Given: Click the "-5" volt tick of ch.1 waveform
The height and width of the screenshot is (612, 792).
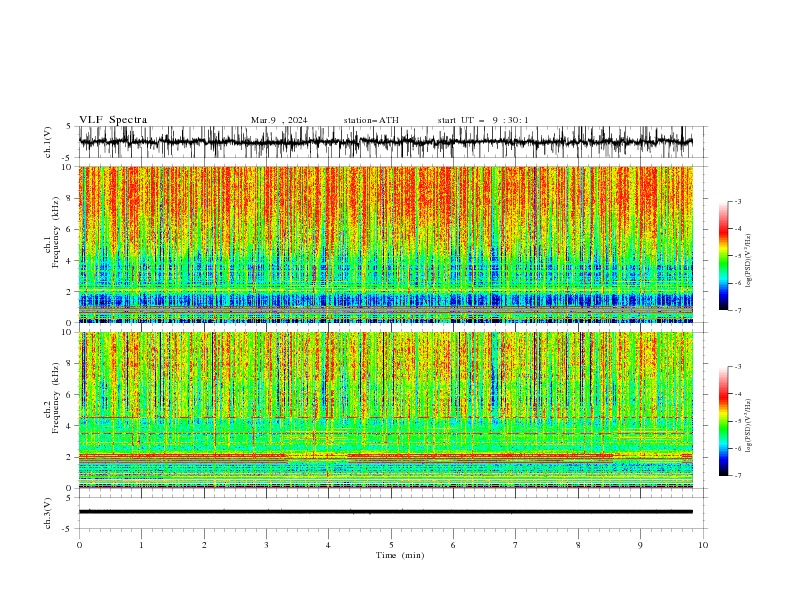Looking at the screenshot, I should click(67, 158).
